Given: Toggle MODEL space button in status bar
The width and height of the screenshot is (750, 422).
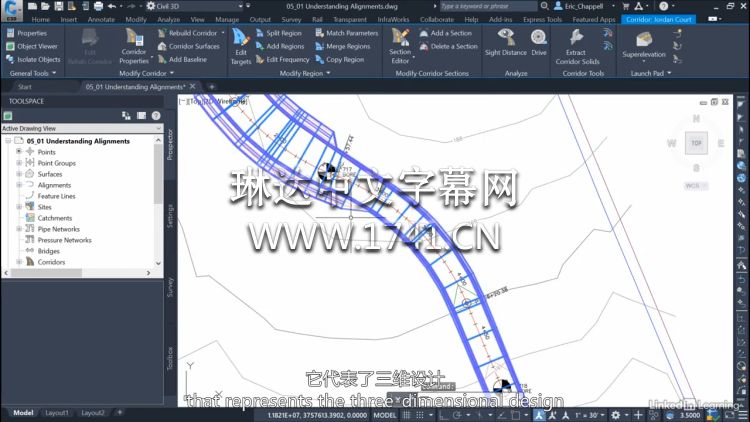Looking at the screenshot, I should 385,415.
